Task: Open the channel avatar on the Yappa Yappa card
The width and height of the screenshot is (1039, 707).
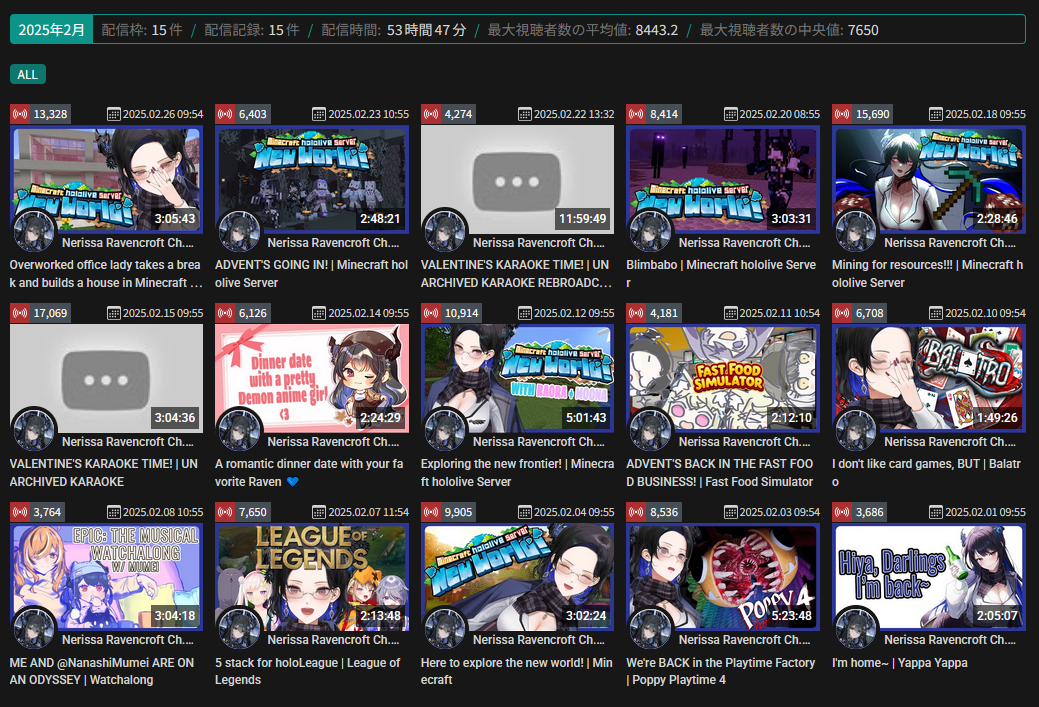Action: tap(855, 627)
